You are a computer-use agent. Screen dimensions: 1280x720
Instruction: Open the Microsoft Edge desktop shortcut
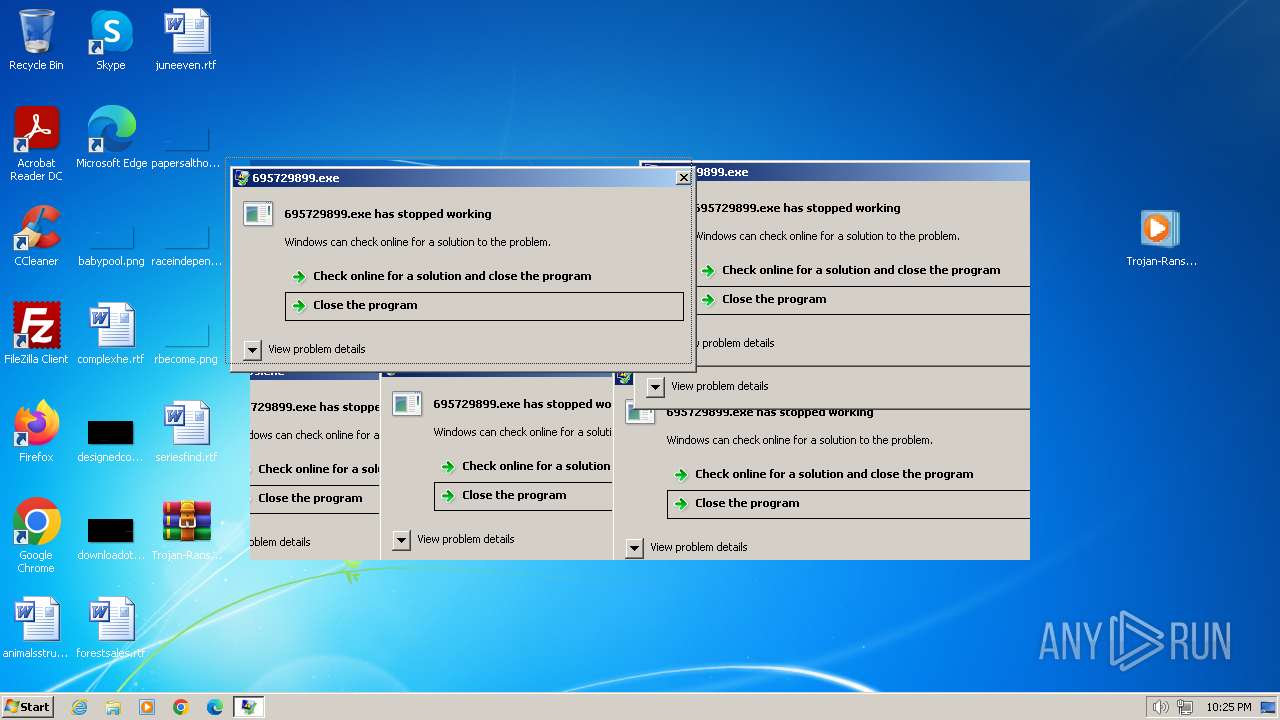[111, 139]
